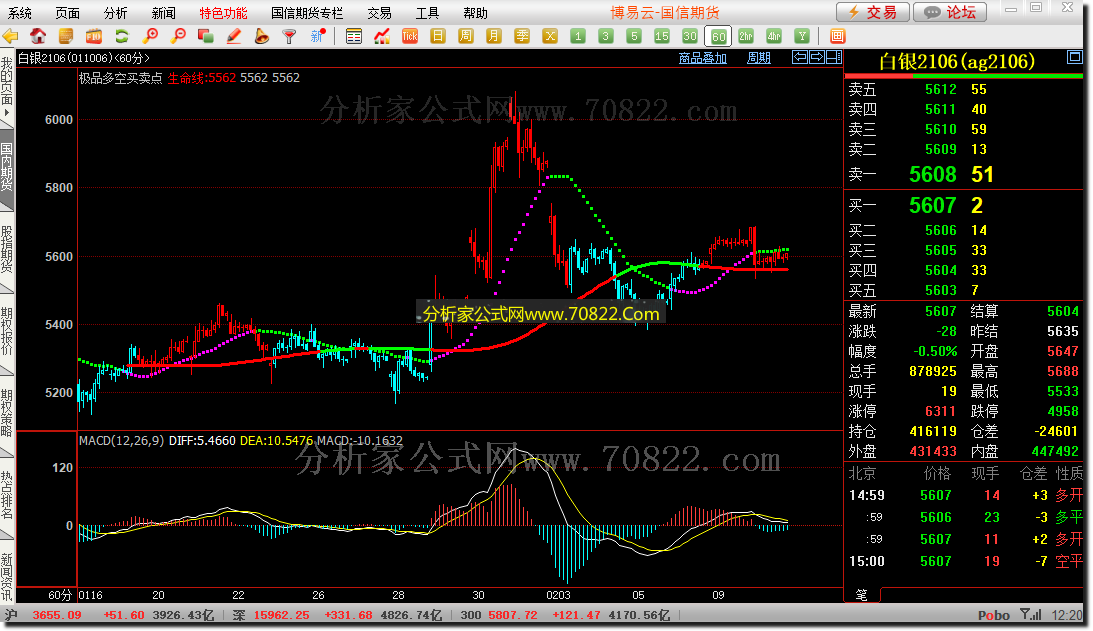Image resolution: width=1093 pixels, height=631 pixels.
Task: Click the red trend chart icon
Action: pos(382,36)
